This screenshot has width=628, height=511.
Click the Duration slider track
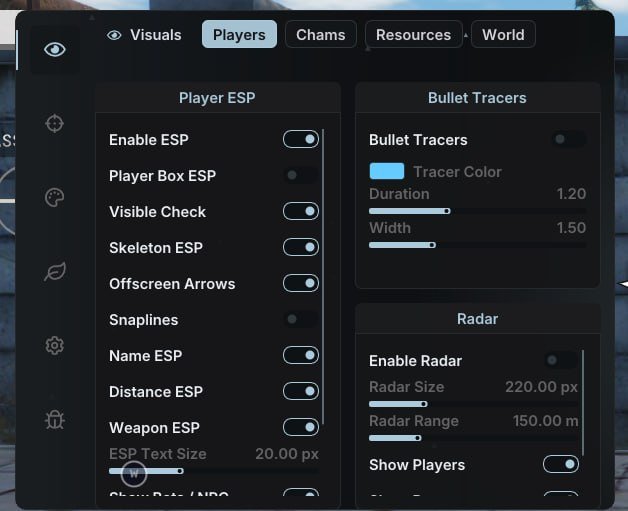477,211
